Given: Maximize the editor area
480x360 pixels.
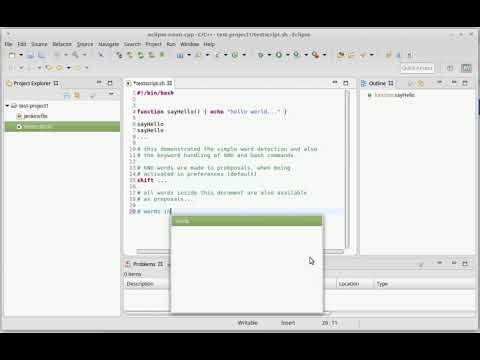Looking at the screenshot, I should click(346, 83).
